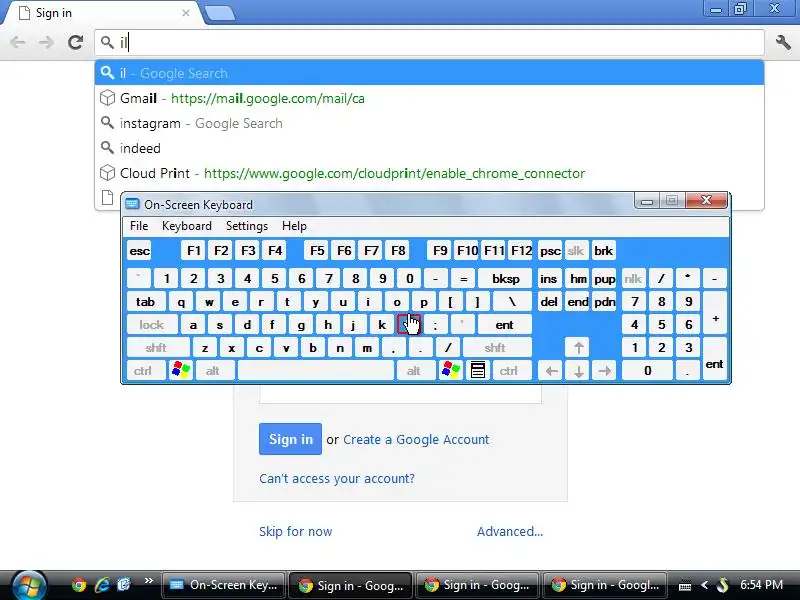
Task: Click the blue Sign in button
Action: click(x=290, y=439)
